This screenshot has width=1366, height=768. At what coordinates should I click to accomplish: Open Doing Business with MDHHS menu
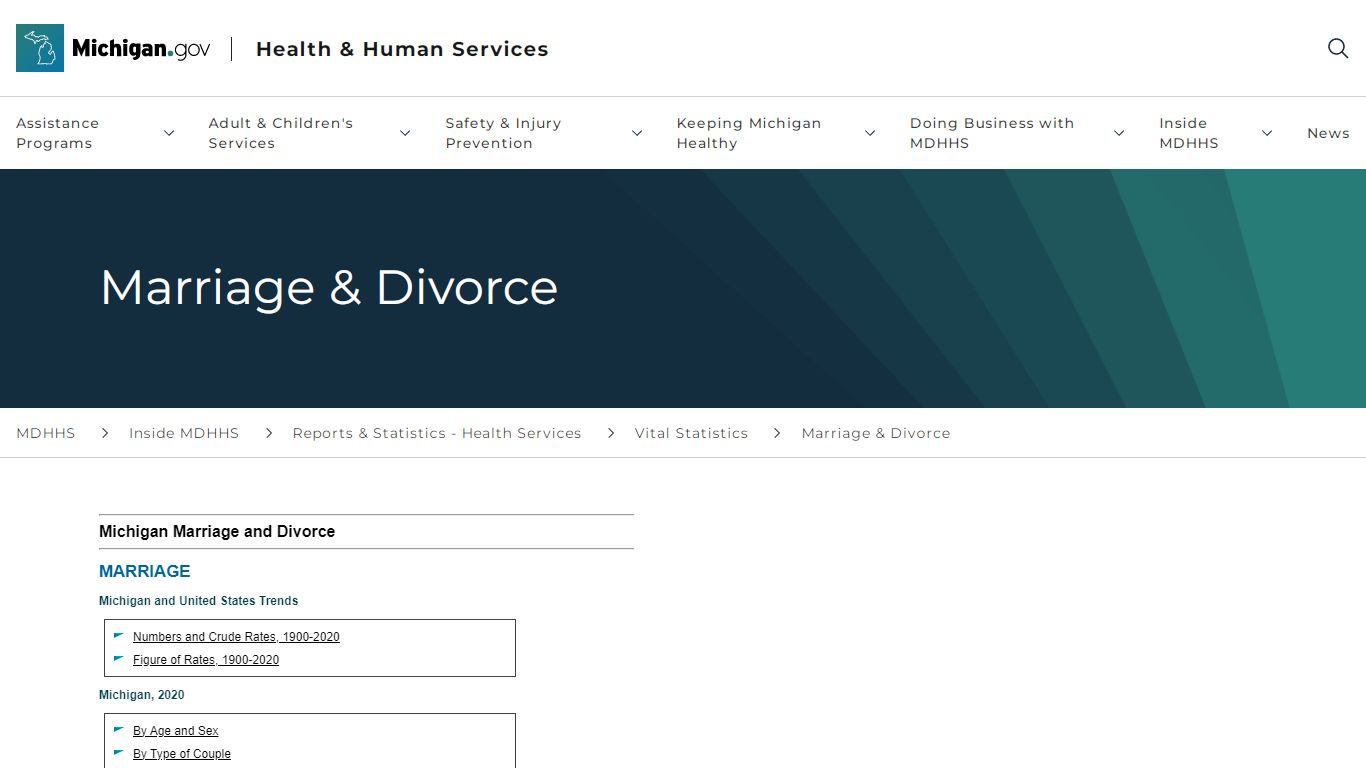992,133
